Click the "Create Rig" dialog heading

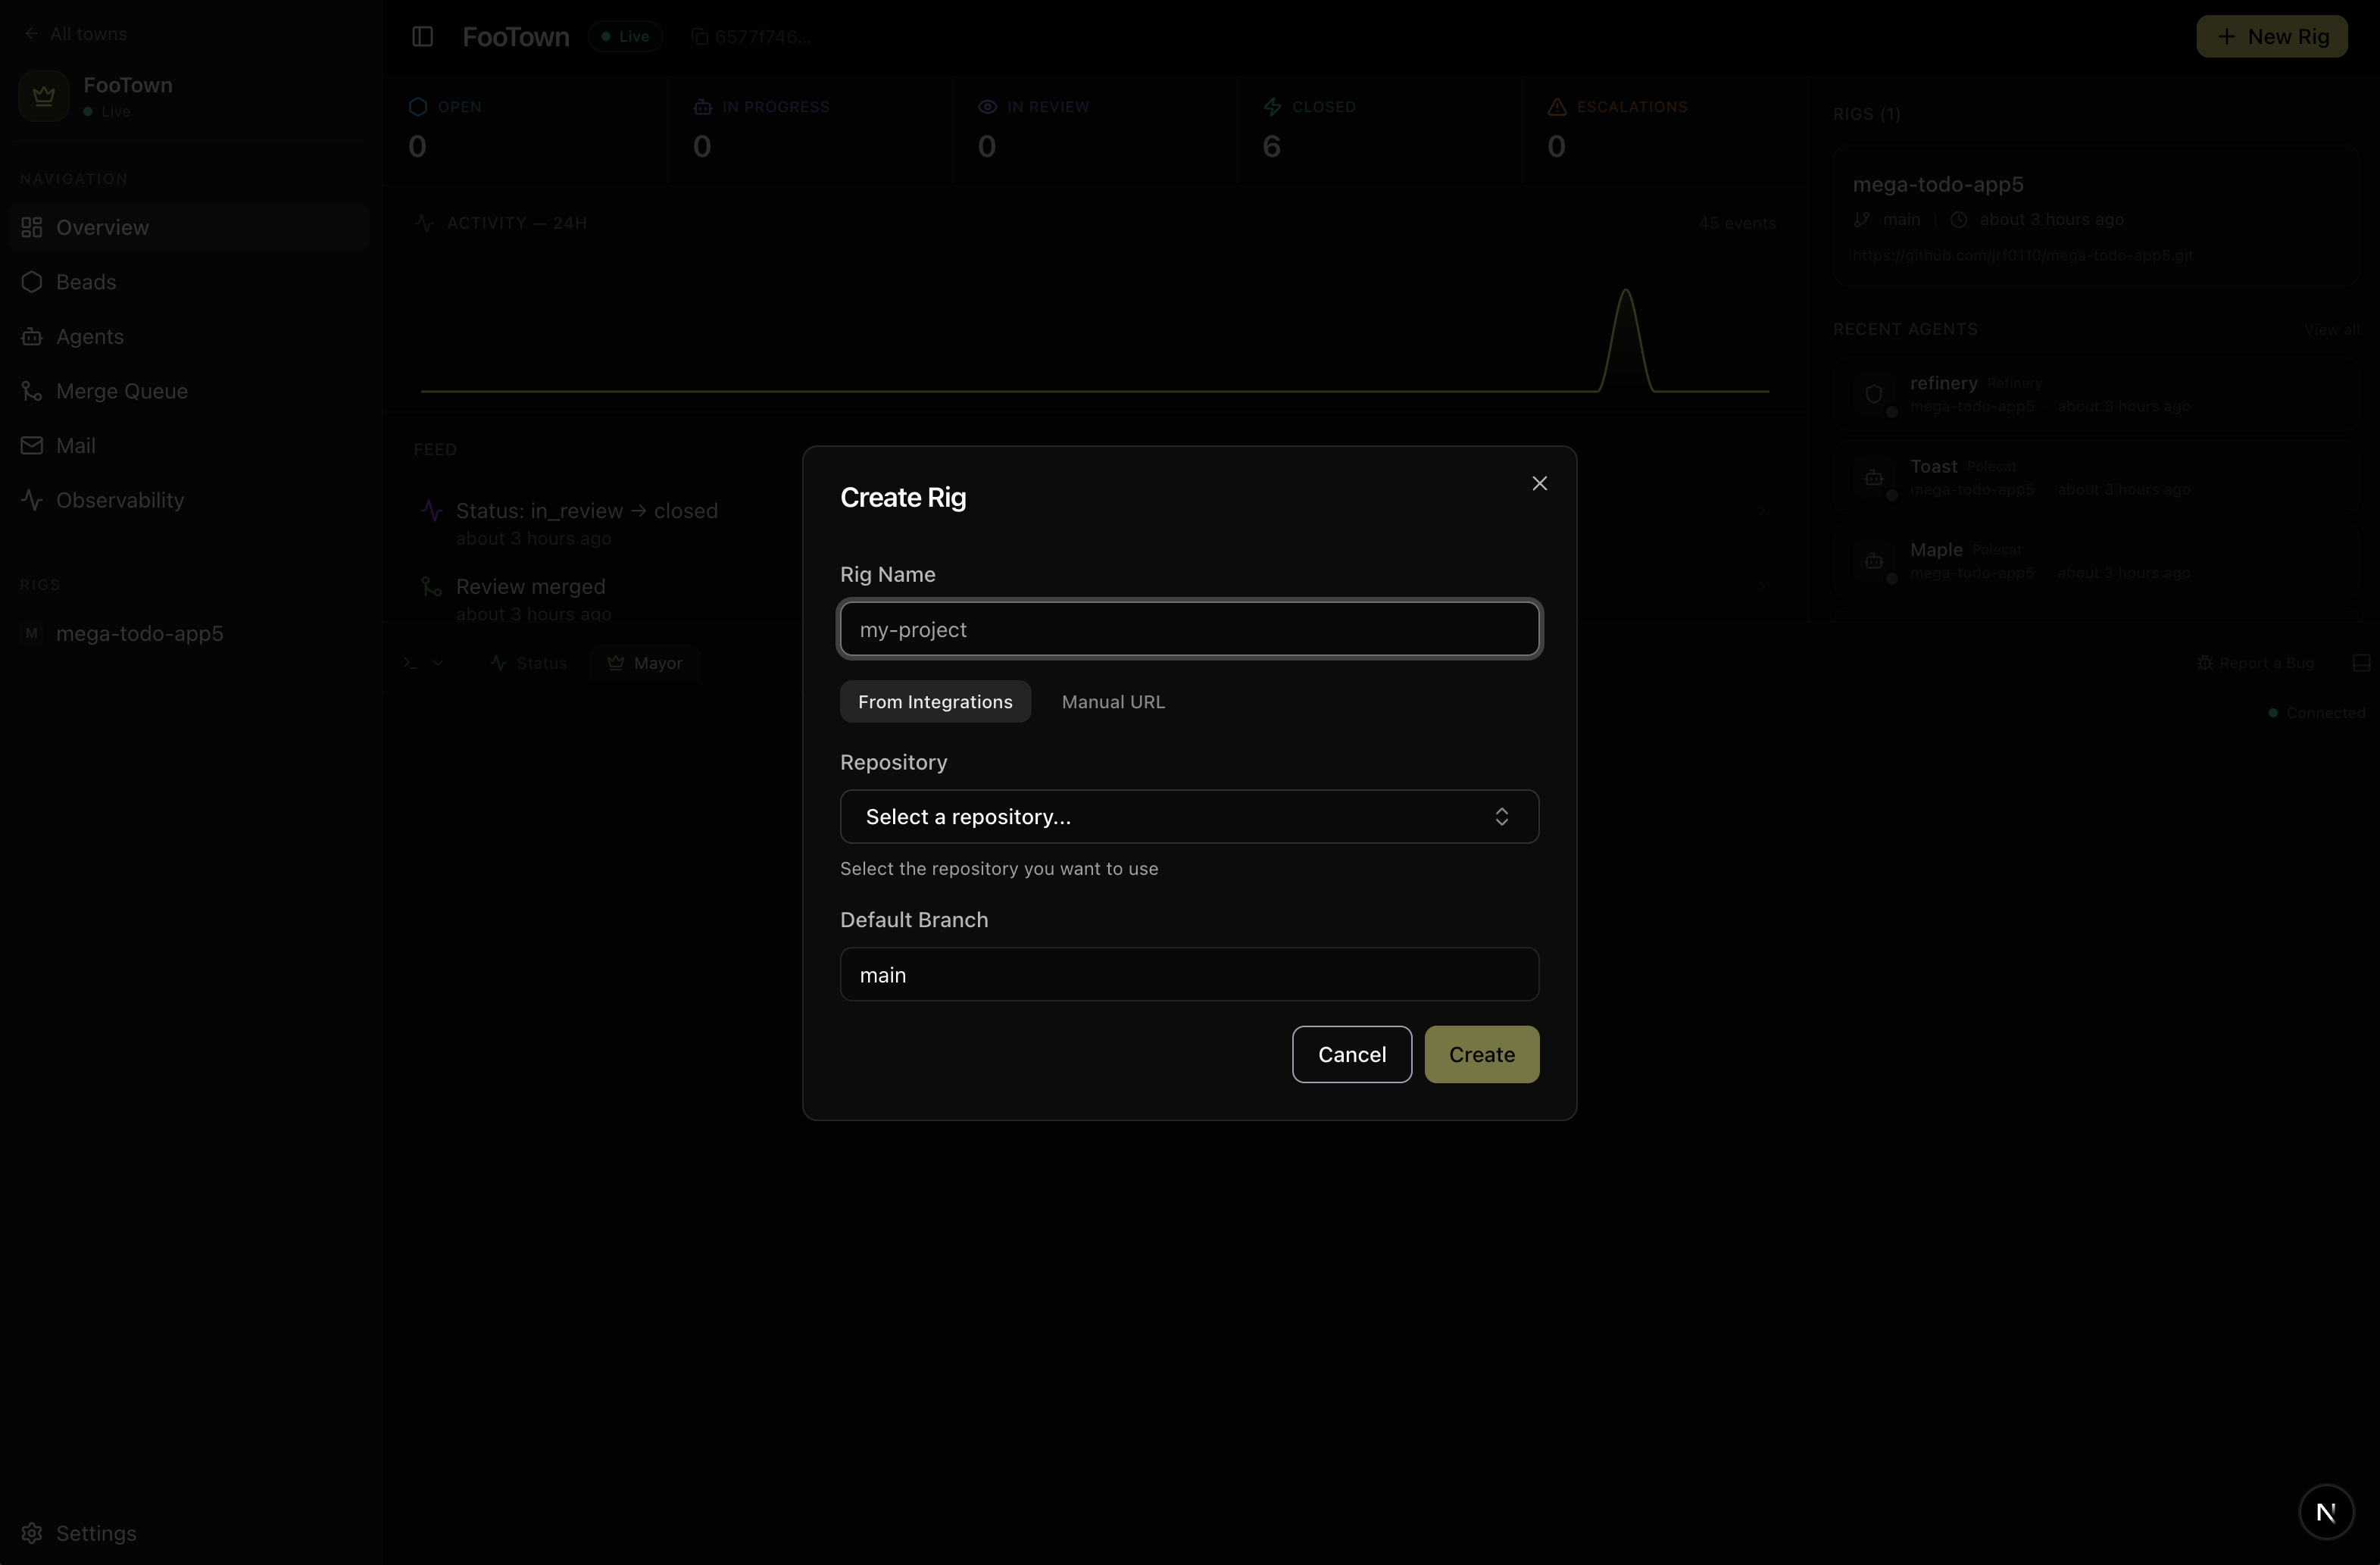(903, 498)
